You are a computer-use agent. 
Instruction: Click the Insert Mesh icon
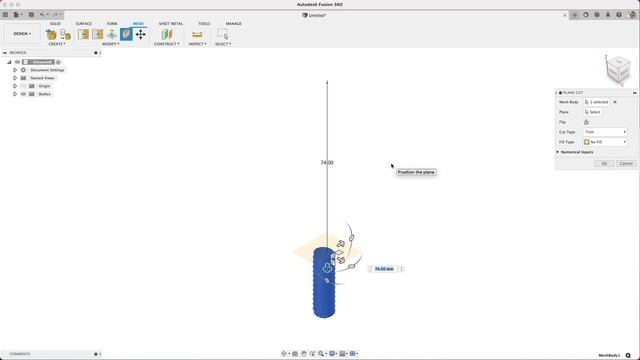[51, 35]
